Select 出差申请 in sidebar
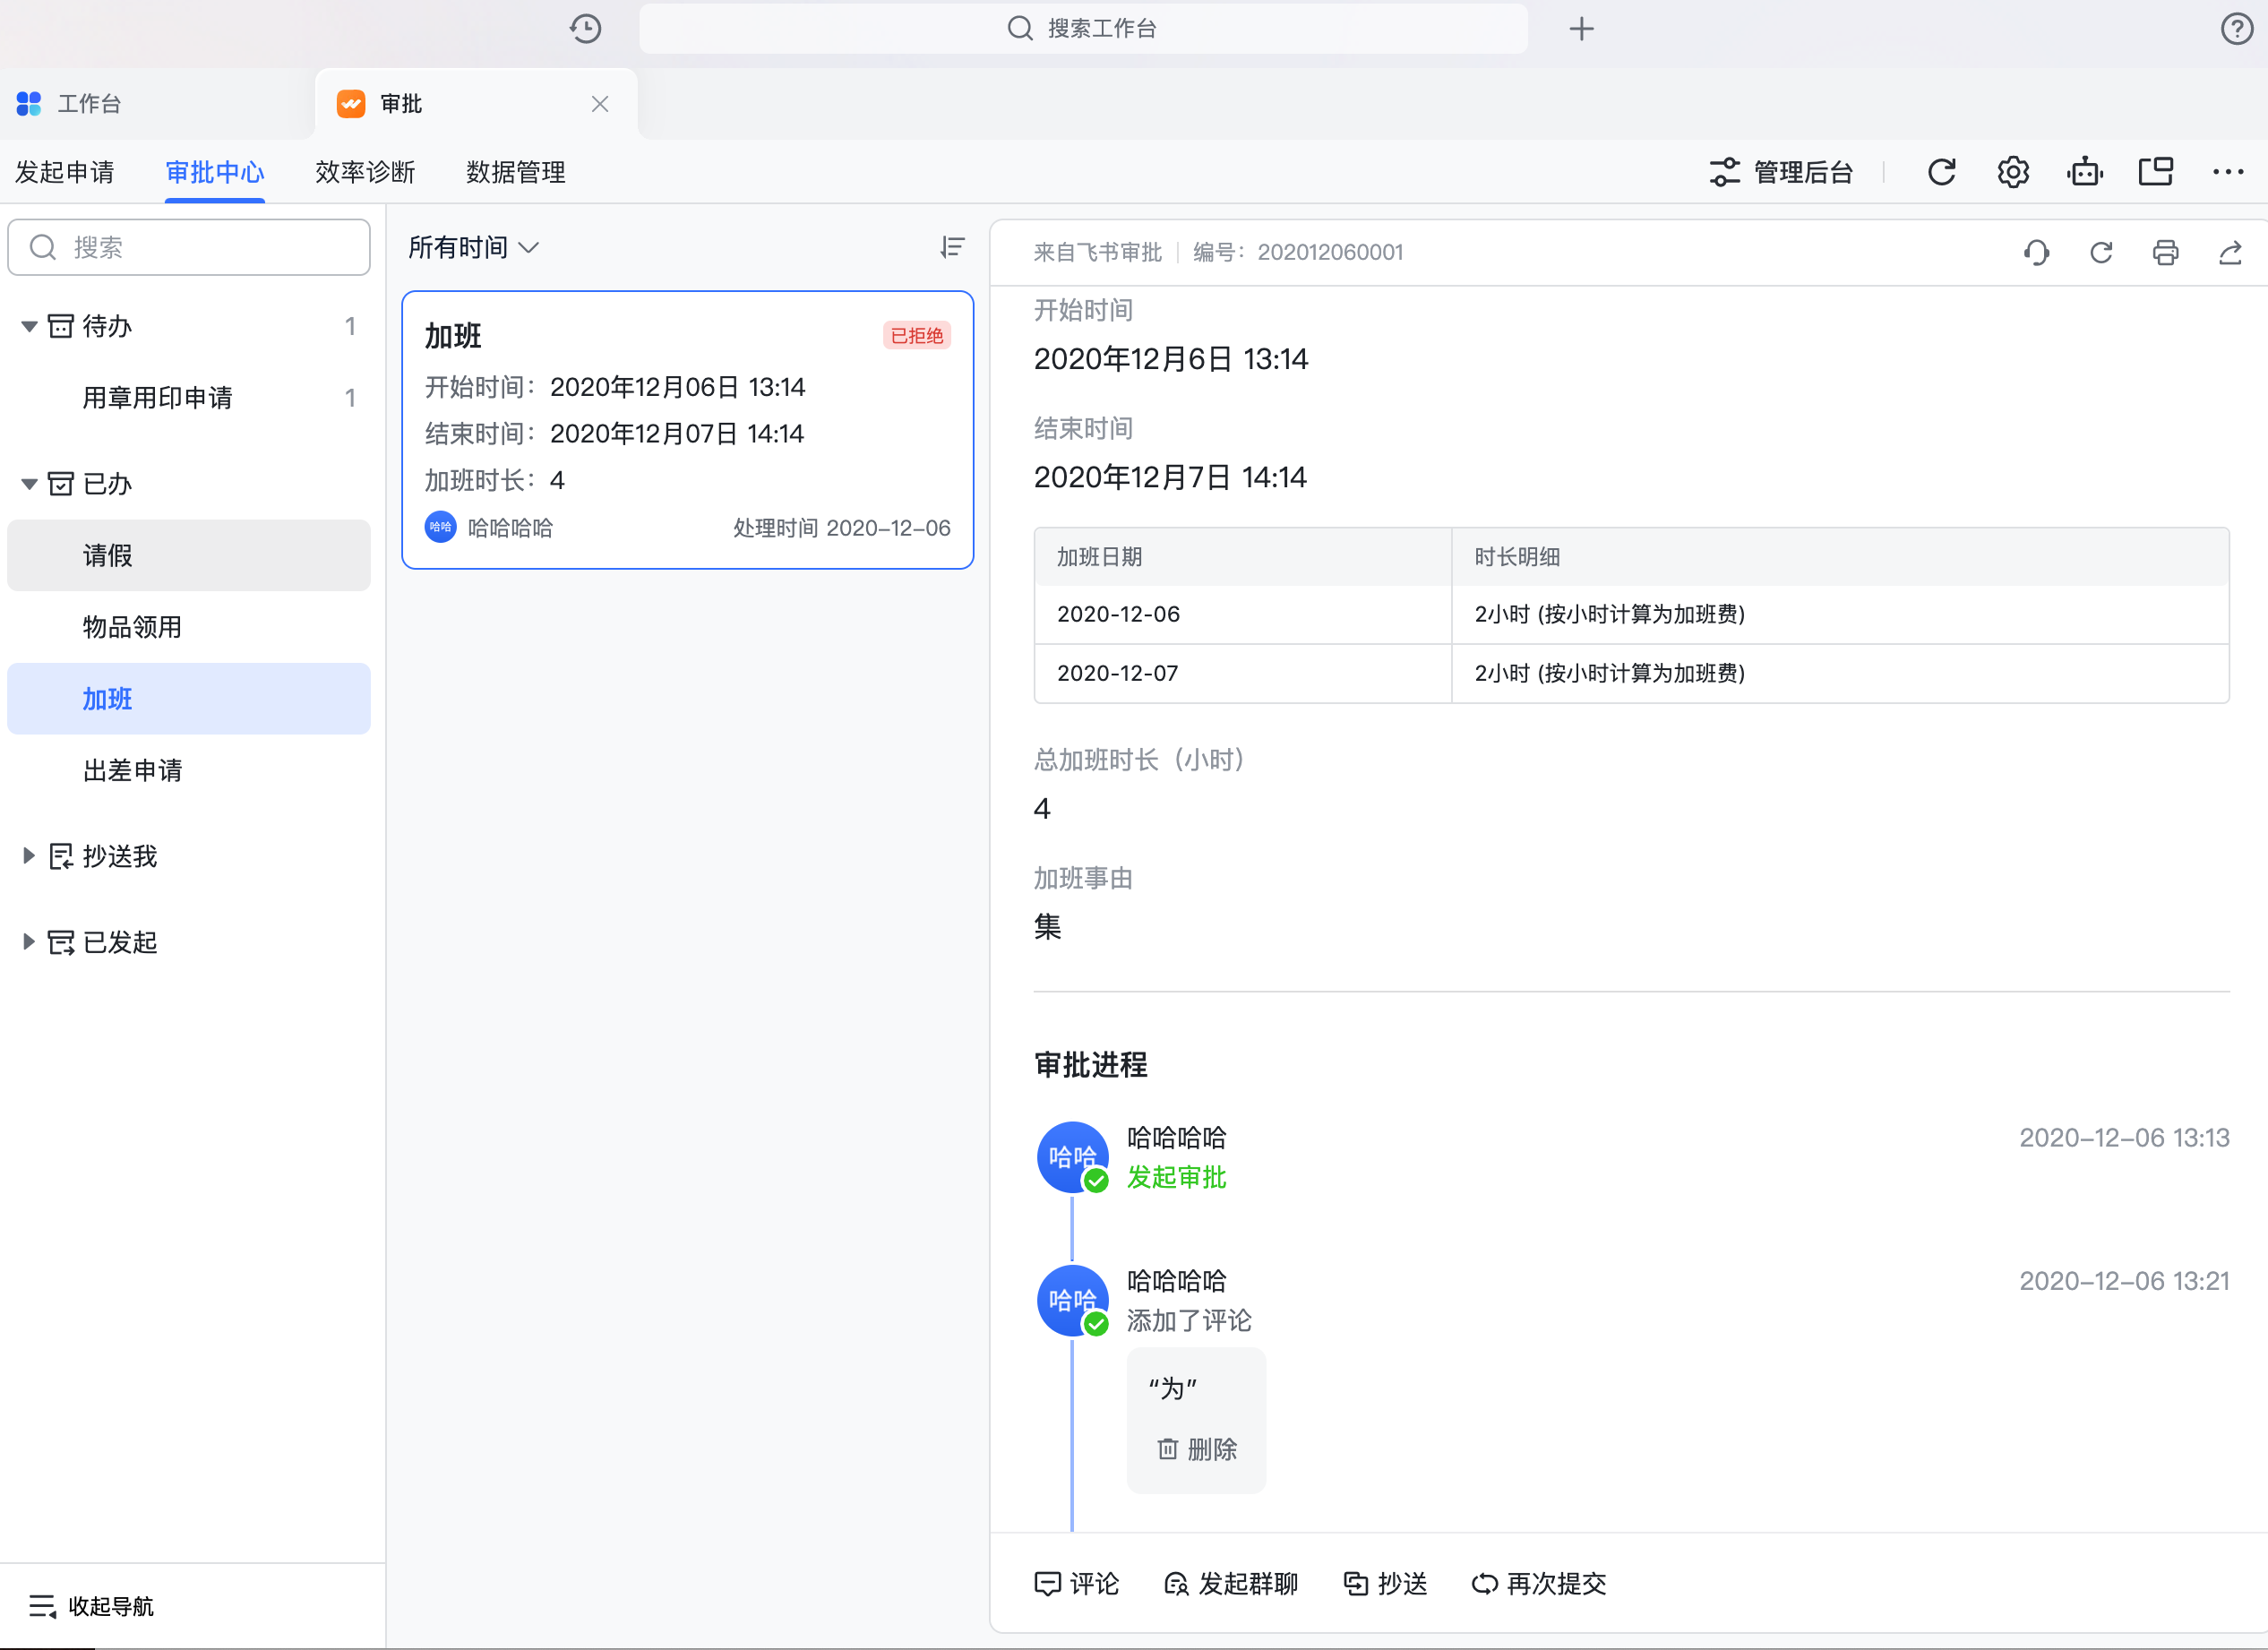 189,770
